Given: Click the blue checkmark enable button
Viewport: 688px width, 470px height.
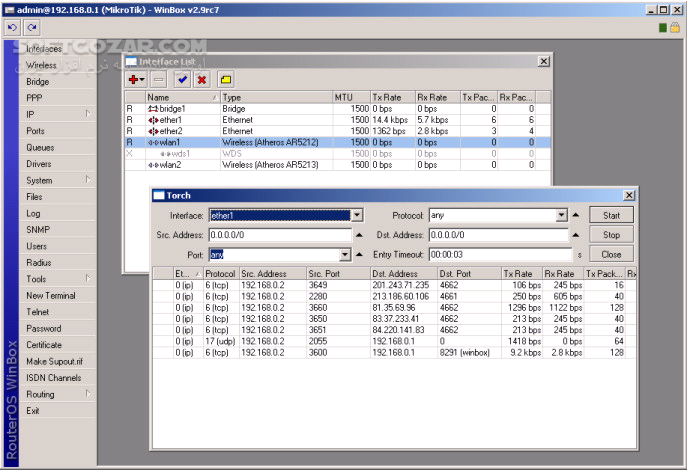Looking at the screenshot, I should pyautogui.click(x=182, y=80).
